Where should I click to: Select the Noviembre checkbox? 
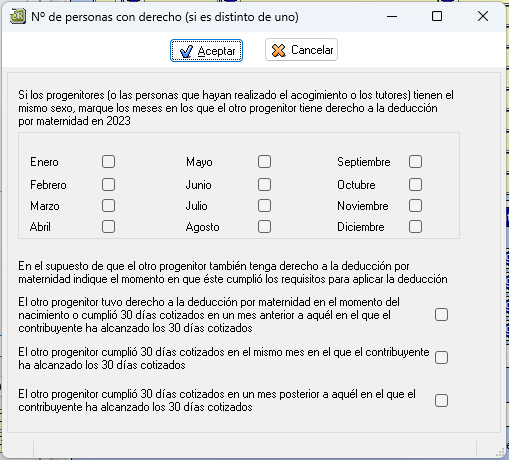click(x=415, y=206)
